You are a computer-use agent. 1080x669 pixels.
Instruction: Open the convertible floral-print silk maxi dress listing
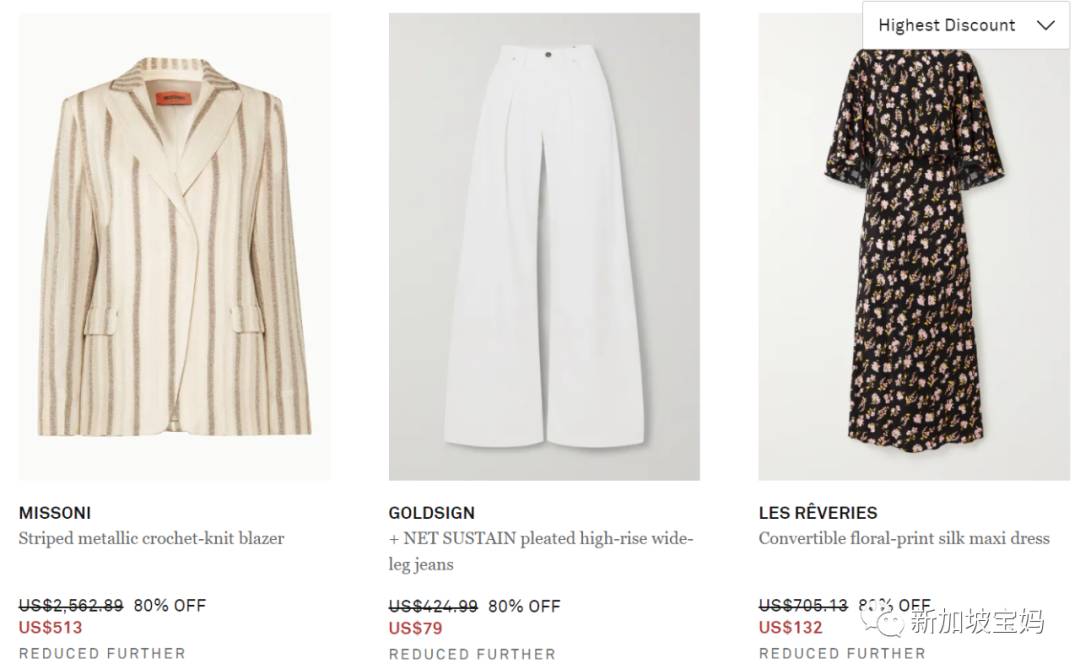(903, 538)
